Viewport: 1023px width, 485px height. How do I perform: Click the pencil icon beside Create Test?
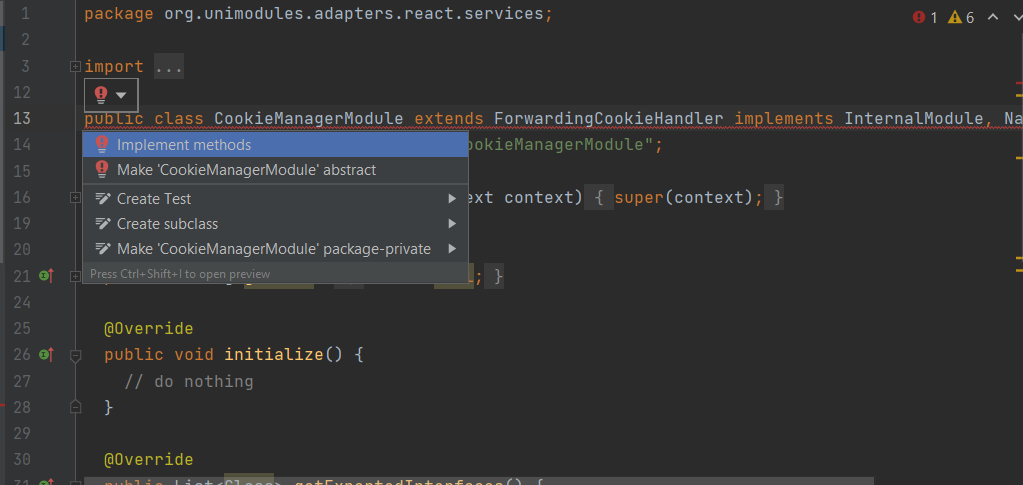coord(102,198)
